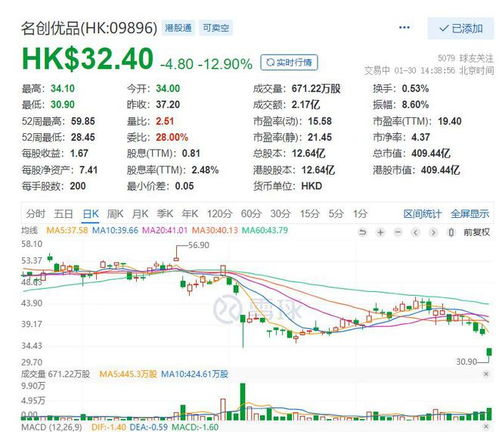Click the stock title 名创优品(HK:09896)
The image size is (499, 432).
click(89, 28)
